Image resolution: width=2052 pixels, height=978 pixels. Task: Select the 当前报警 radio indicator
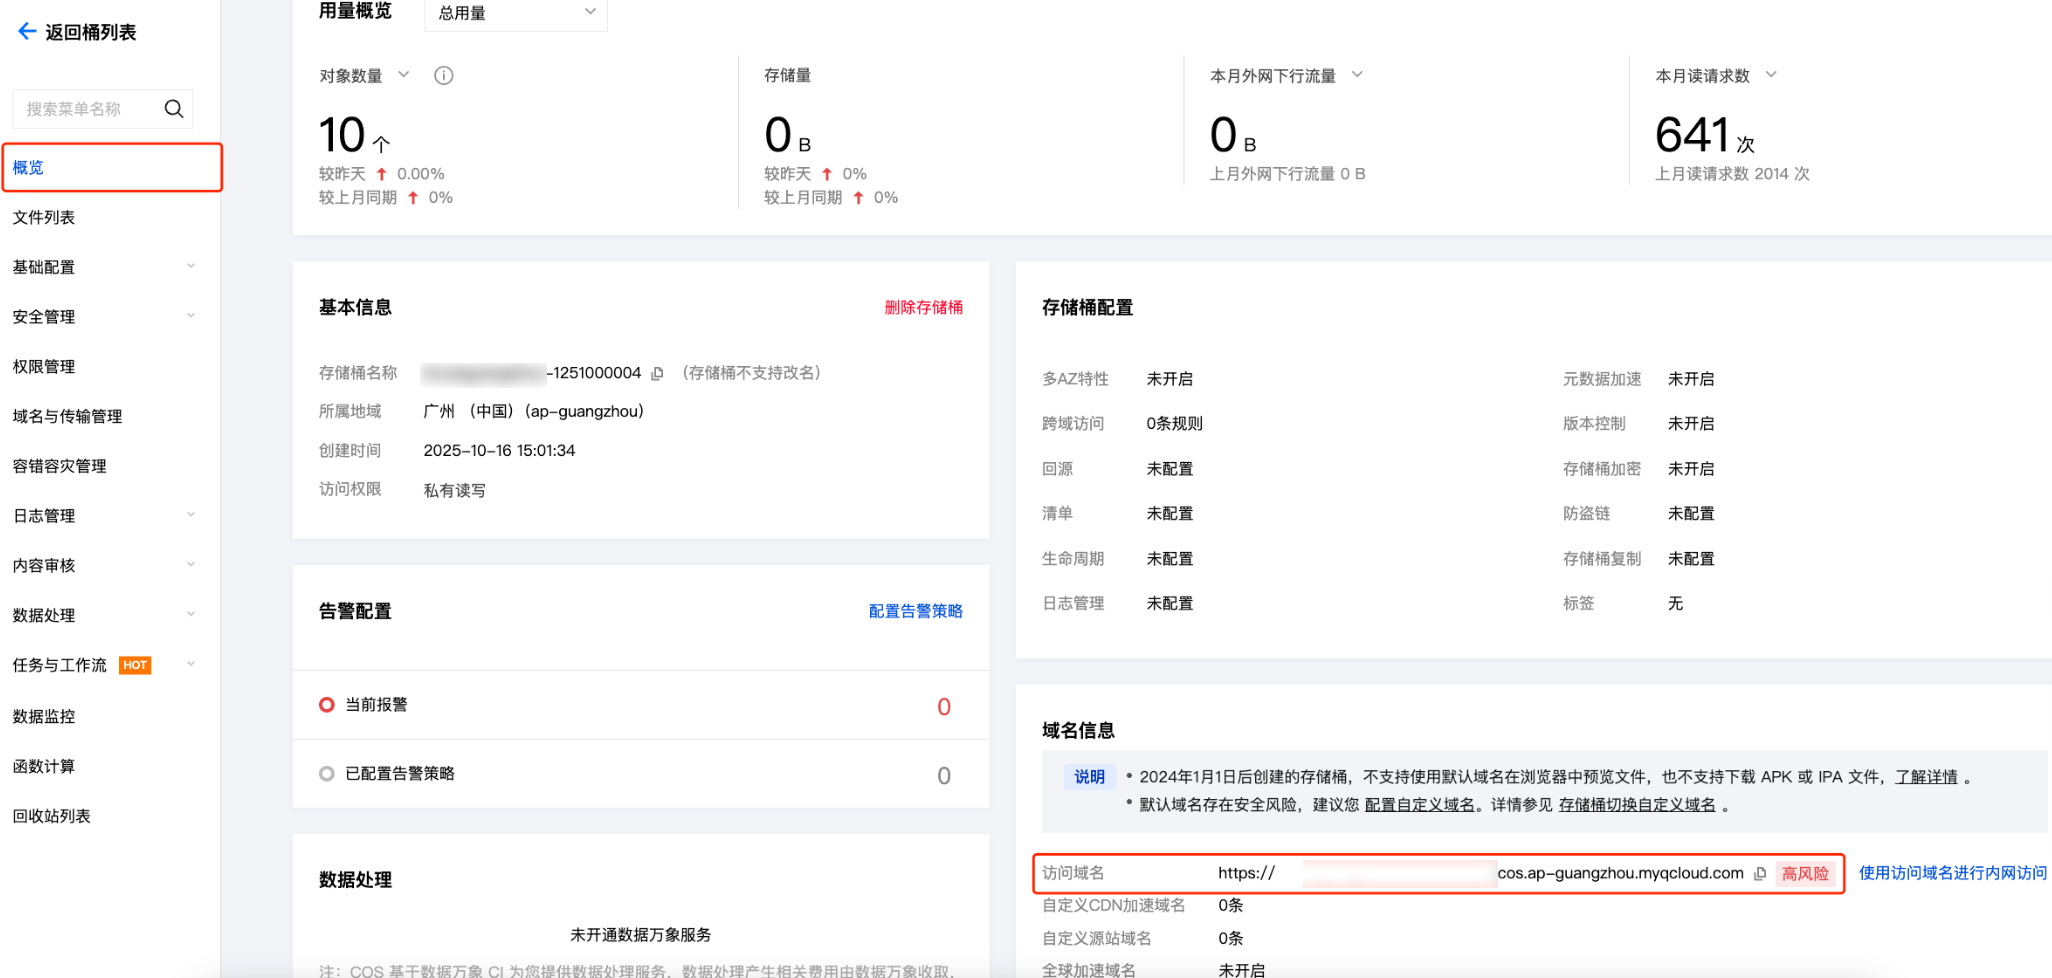click(x=327, y=705)
